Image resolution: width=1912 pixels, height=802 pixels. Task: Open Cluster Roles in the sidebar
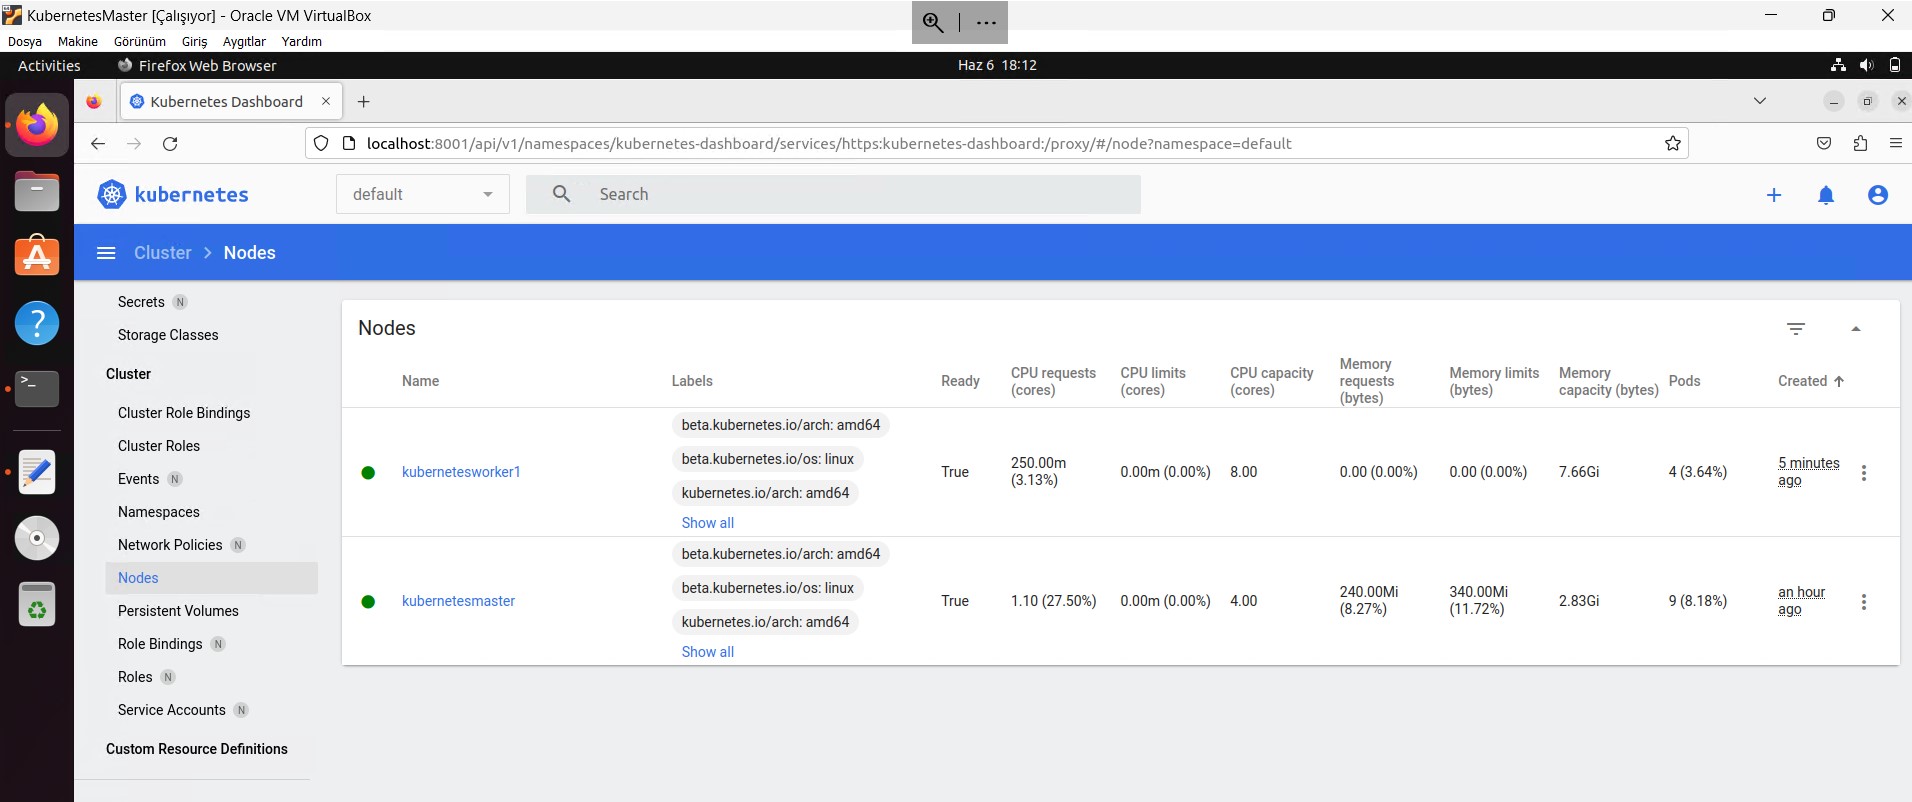coord(159,446)
